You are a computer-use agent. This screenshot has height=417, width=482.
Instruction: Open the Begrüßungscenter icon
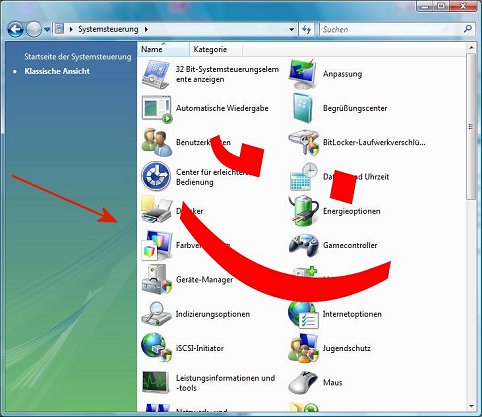303,108
